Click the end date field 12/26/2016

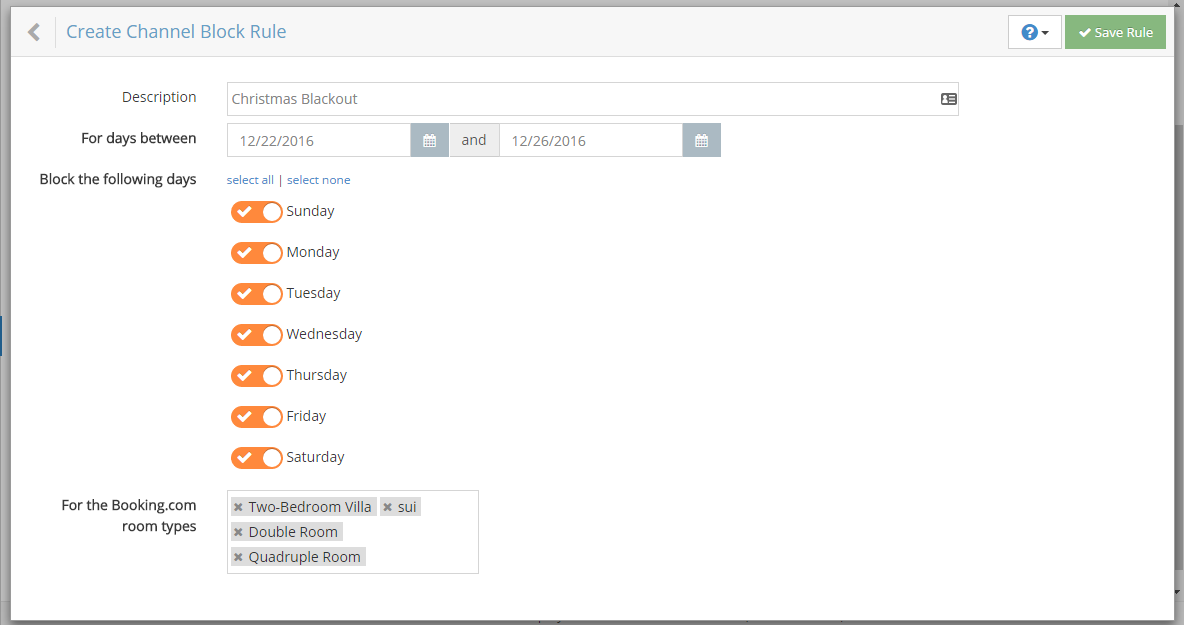tap(590, 141)
